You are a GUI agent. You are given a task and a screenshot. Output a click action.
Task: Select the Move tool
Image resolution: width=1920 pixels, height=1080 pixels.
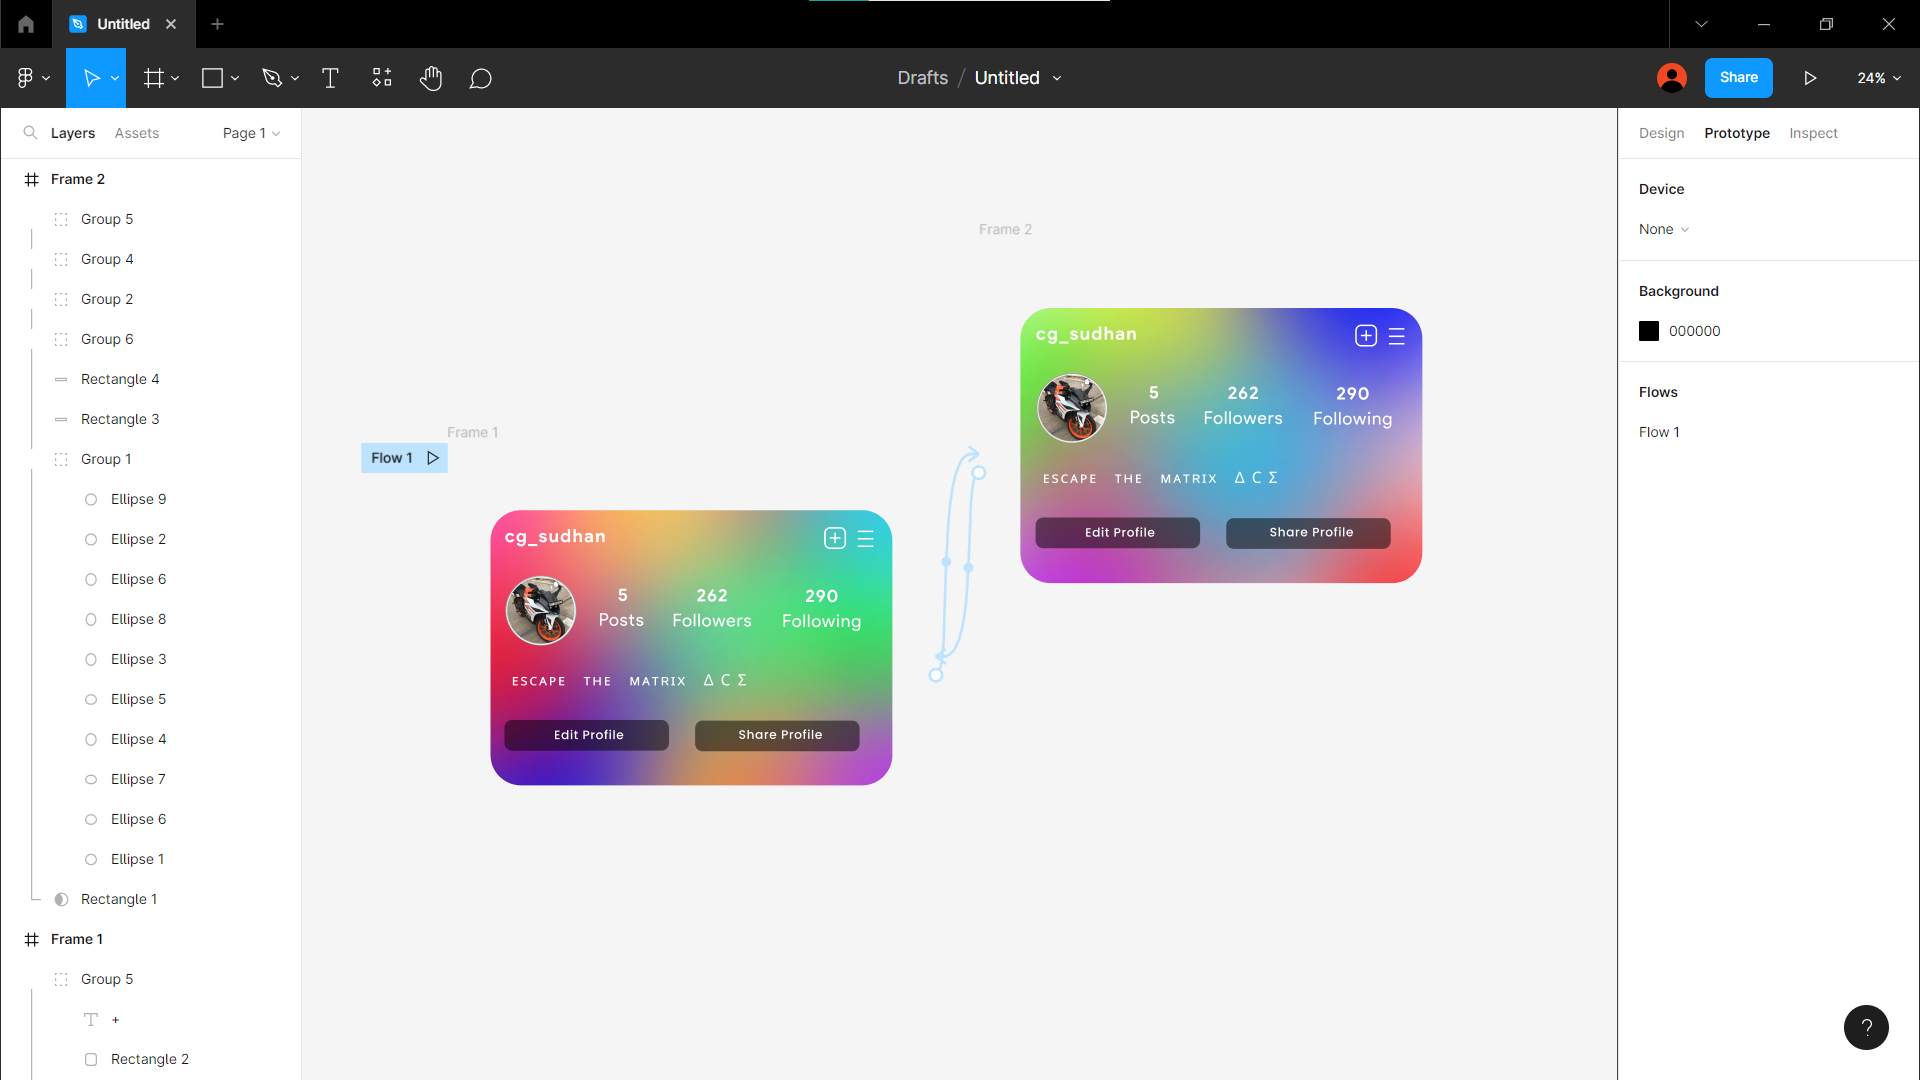pyautogui.click(x=90, y=77)
